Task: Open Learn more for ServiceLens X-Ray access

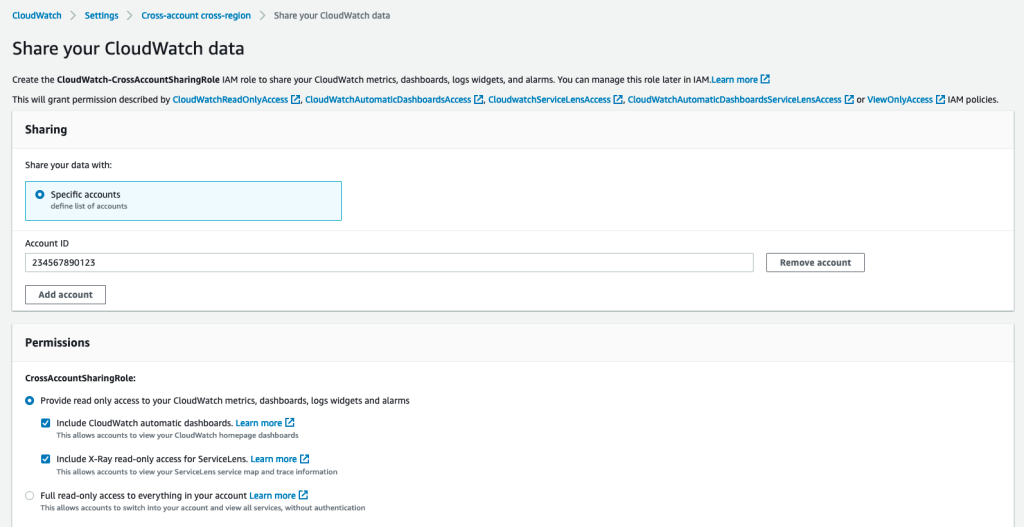Action: click(x=274, y=459)
